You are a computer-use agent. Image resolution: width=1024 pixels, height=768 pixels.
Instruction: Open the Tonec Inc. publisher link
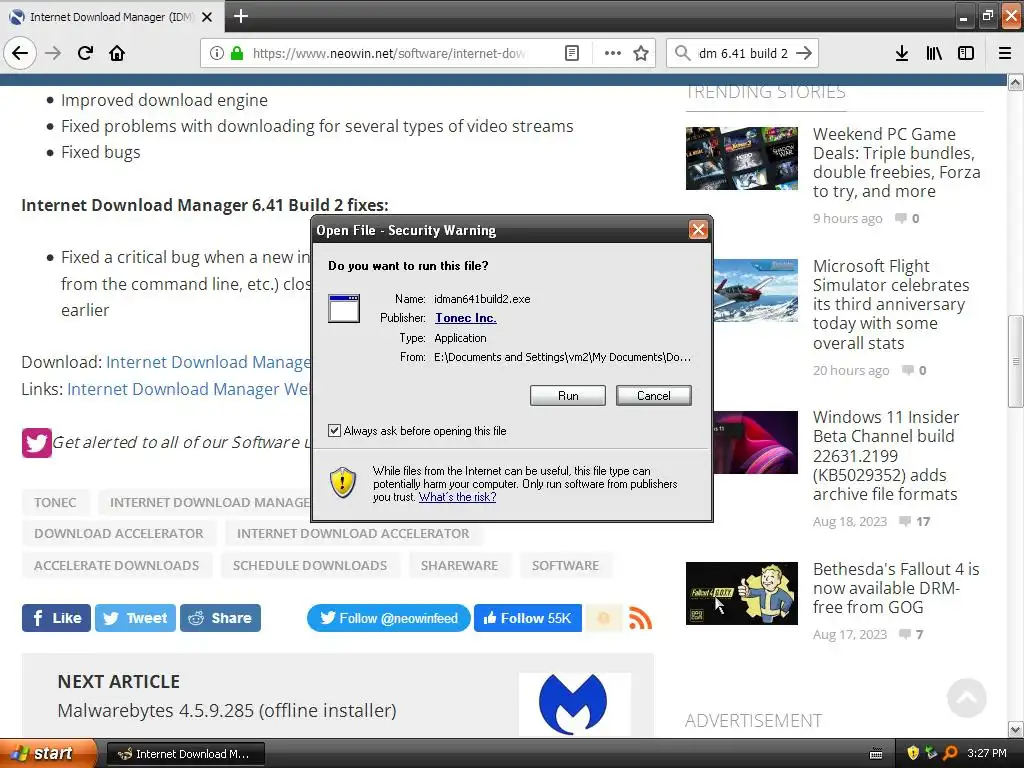click(466, 318)
